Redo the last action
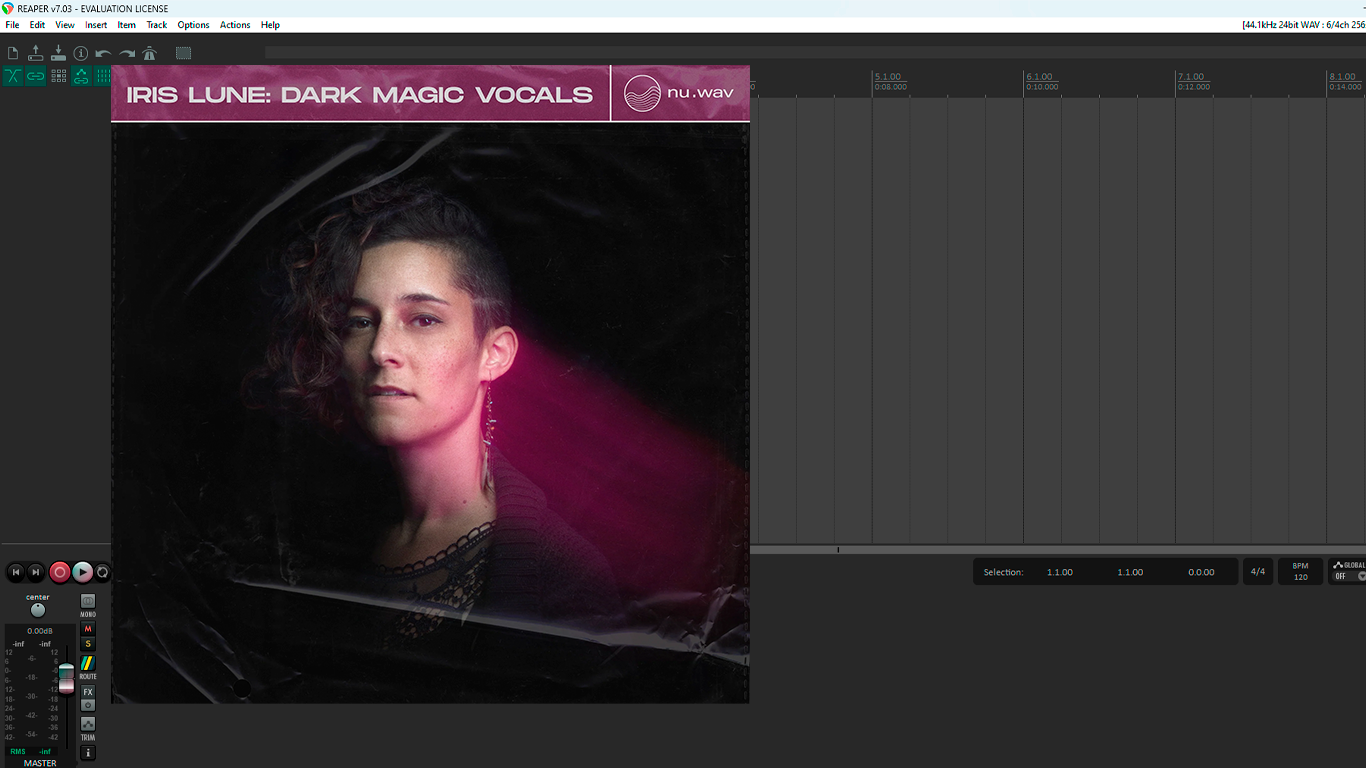Image resolution: width=1366 pixels, height=768 pixels. (x=127, y=53)
